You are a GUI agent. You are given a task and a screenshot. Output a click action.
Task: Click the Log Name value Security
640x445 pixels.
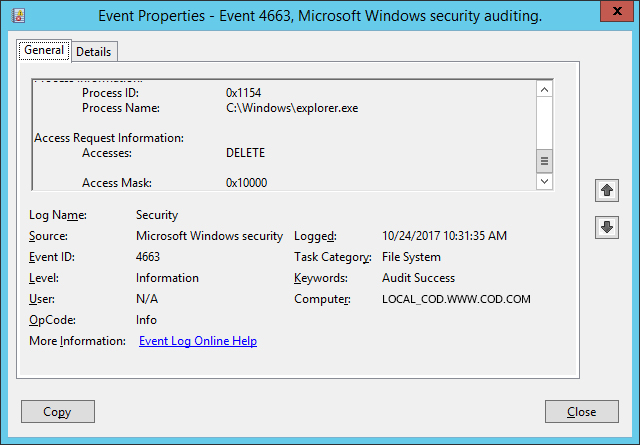click(157, 215)
